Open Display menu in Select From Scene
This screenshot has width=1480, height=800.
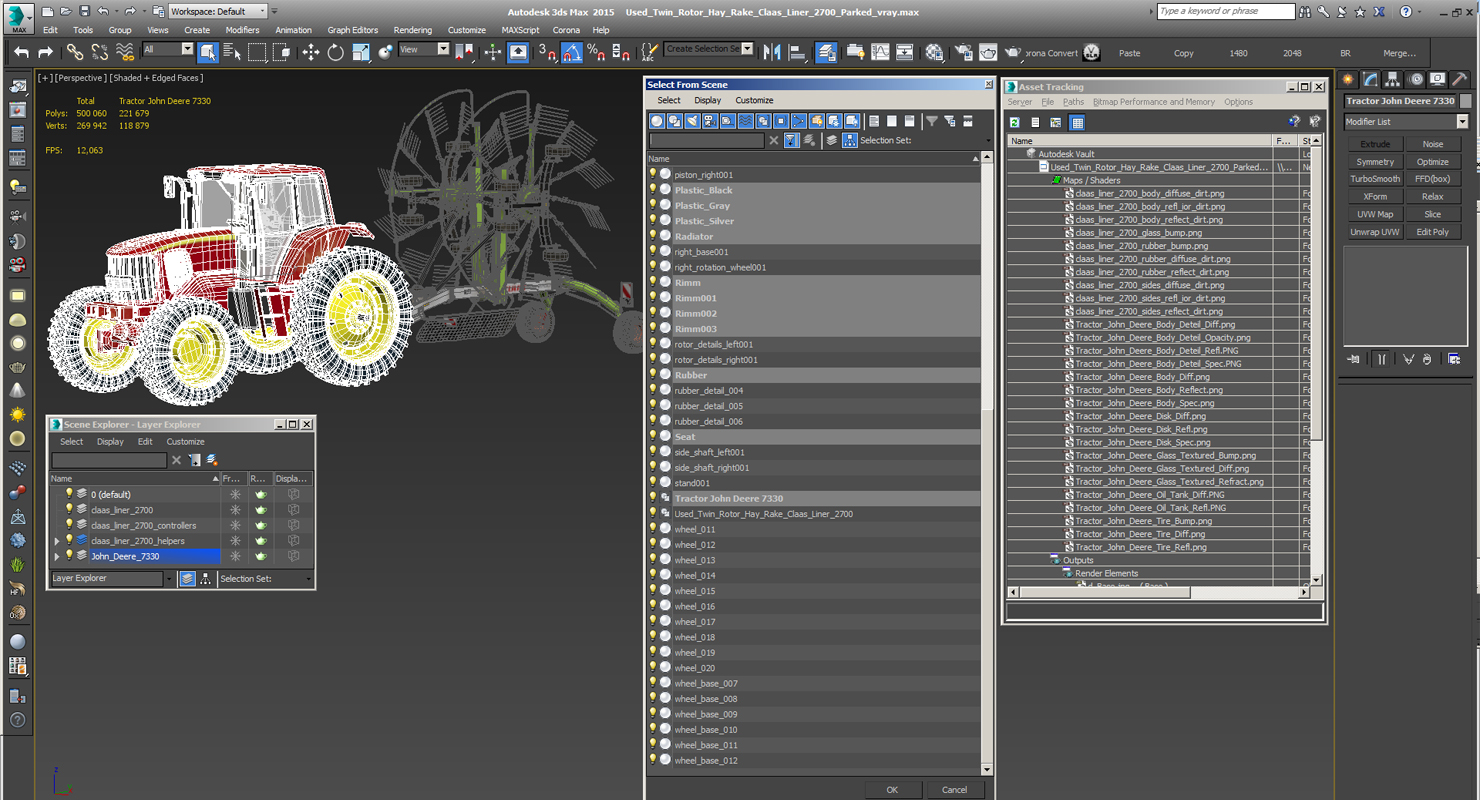pyautogui.click(x=707, y=100)
